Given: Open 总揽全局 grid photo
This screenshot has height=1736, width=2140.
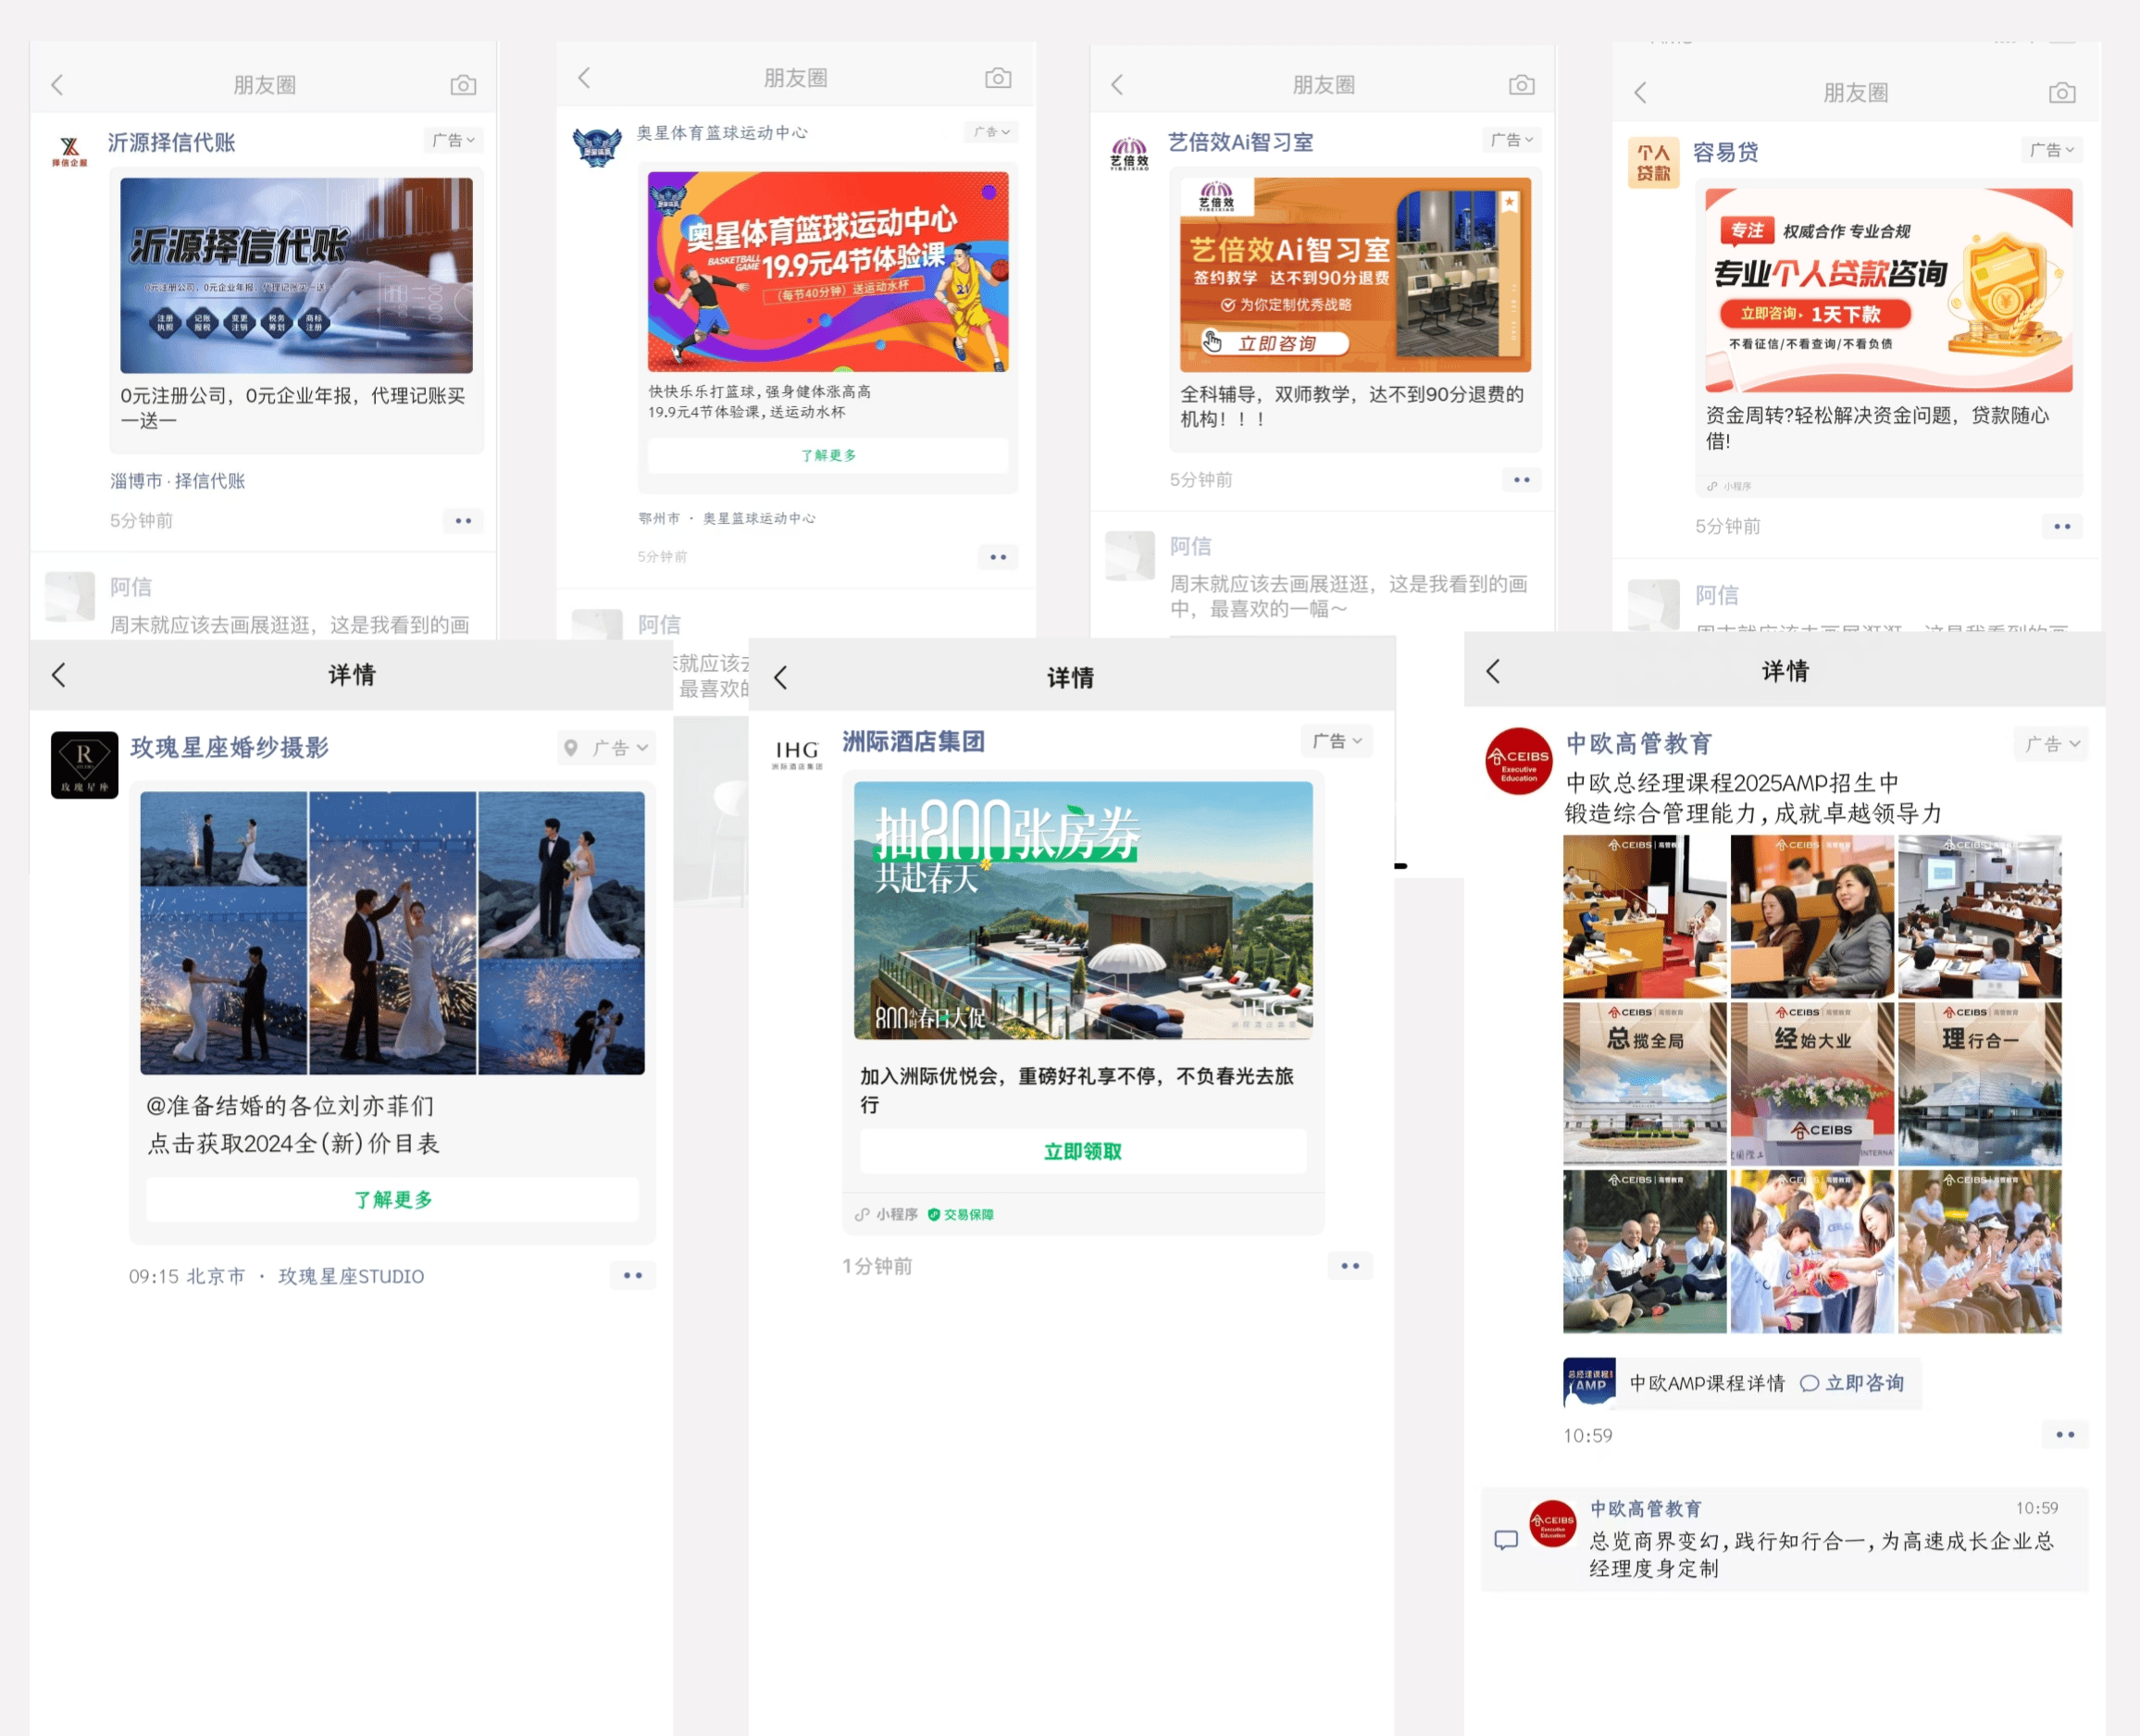Looking at the screenshot, I should 1645,1084.
